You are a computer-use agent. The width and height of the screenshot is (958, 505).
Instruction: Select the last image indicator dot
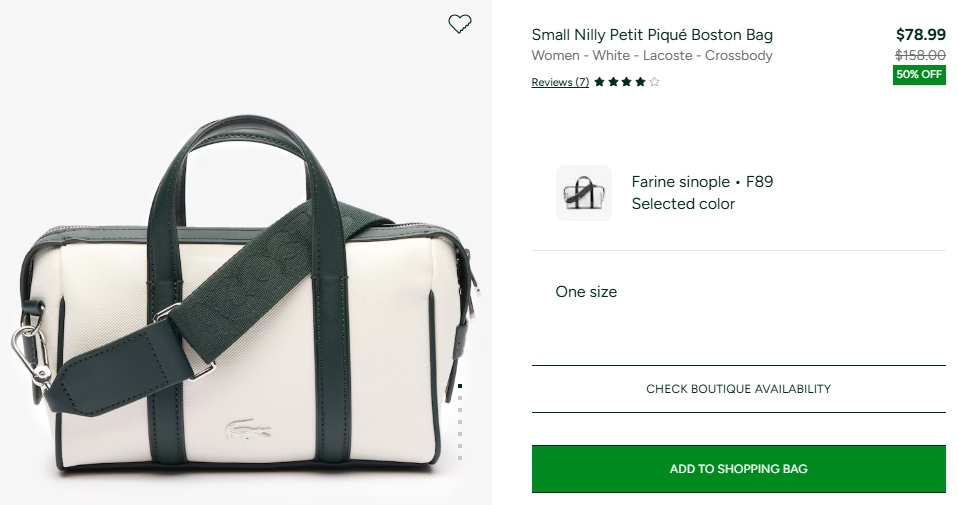coord(460,457)
